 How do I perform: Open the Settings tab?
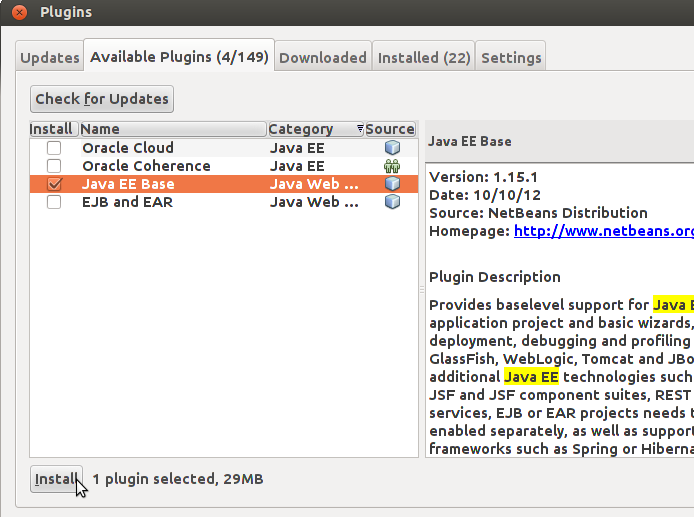[x=511, y=58]
